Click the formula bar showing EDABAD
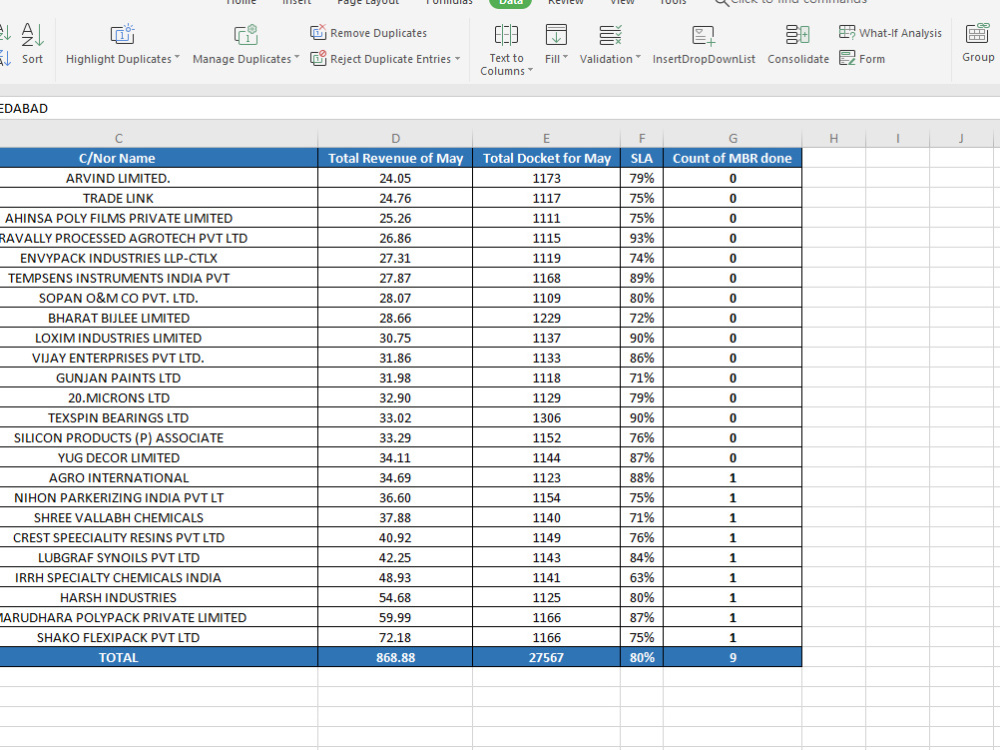Image resolution: width=1000 pixels, height=750 pixels. 500,108
